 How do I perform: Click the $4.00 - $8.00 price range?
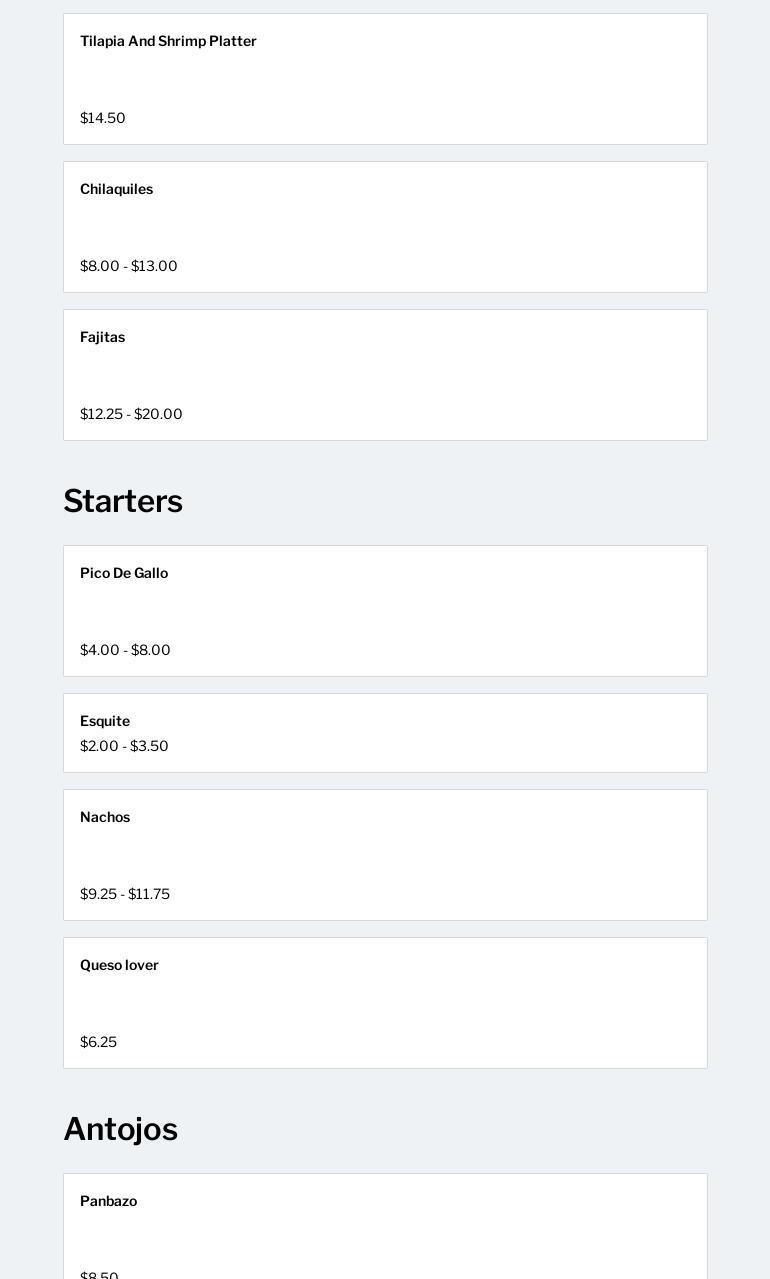[125, 650]
